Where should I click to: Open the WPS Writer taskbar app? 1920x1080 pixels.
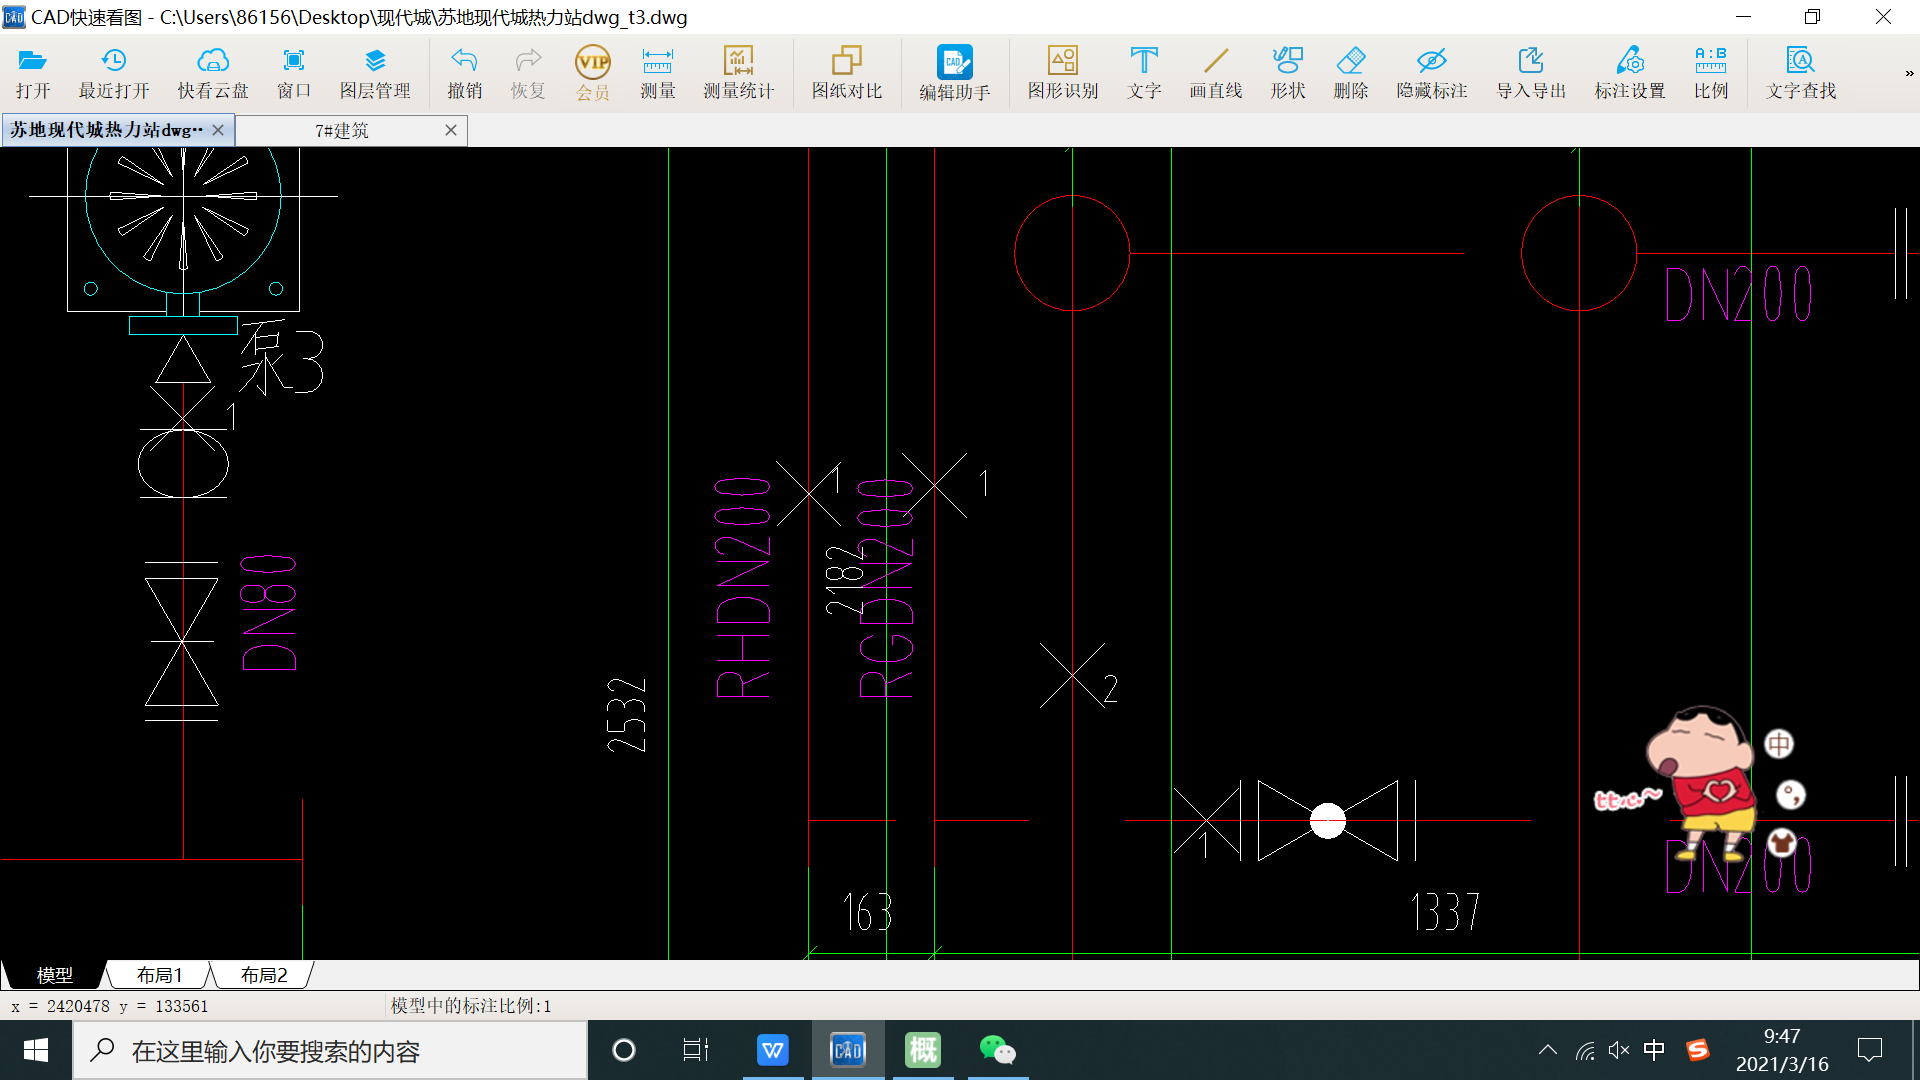click(773, 1050)
